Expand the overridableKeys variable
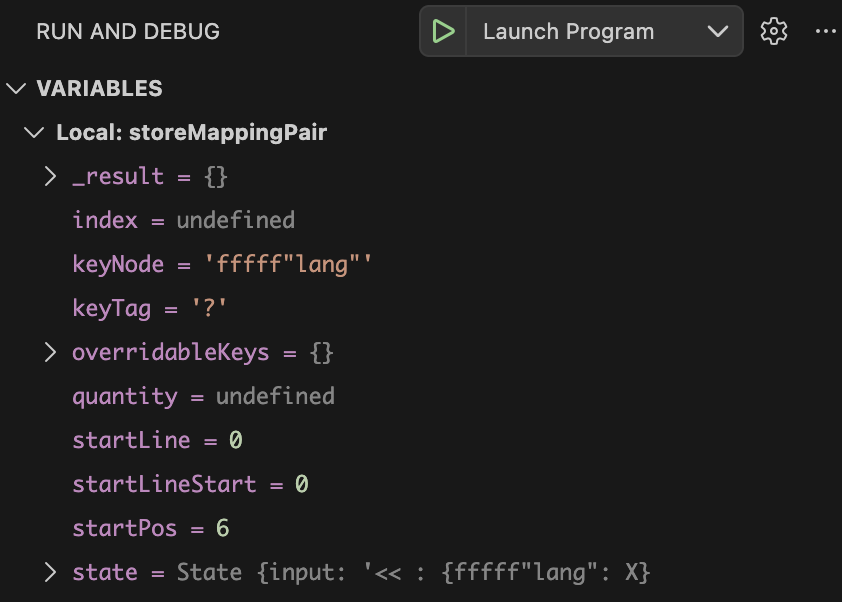Screen dimensions: 842x602 (x=50, y=352)
